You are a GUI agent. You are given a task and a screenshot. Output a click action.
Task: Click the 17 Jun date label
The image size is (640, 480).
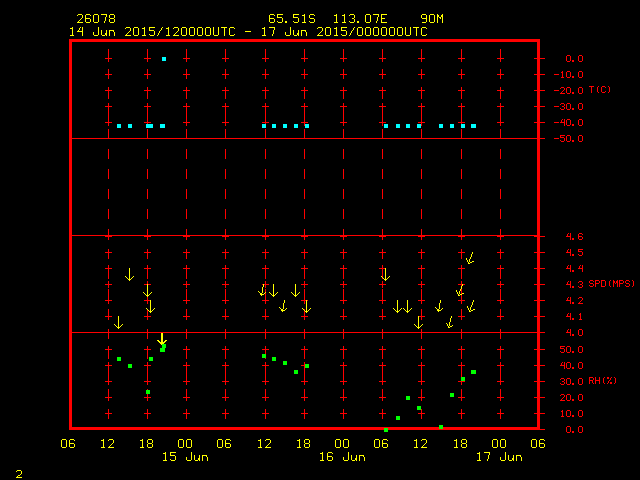(x=498, y=457)
